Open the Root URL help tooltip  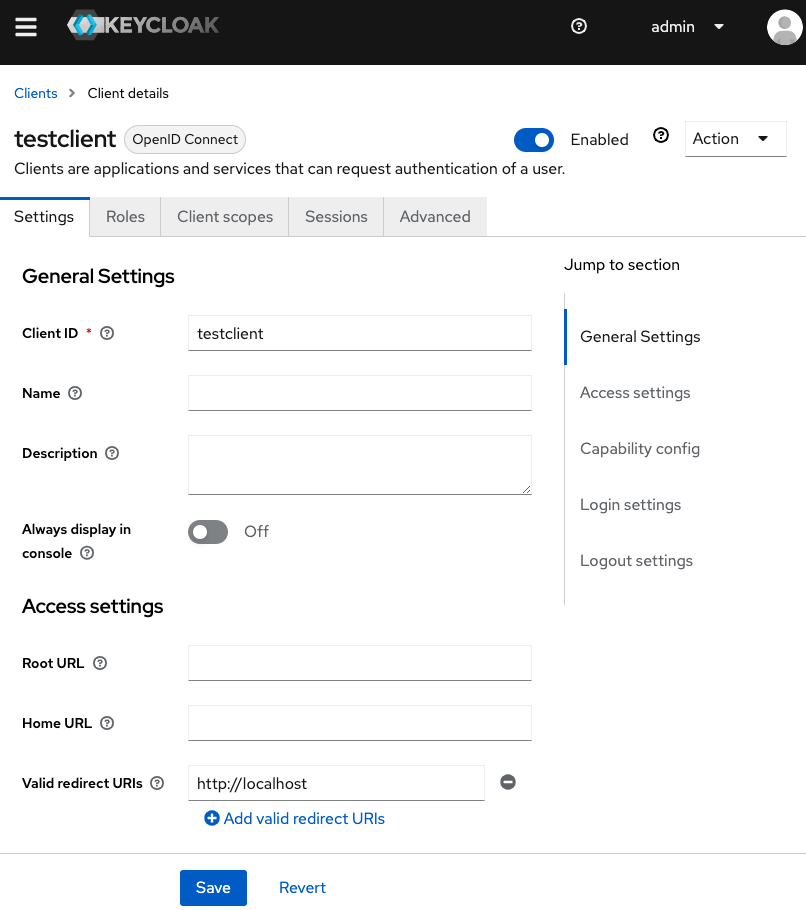[99, 663]
